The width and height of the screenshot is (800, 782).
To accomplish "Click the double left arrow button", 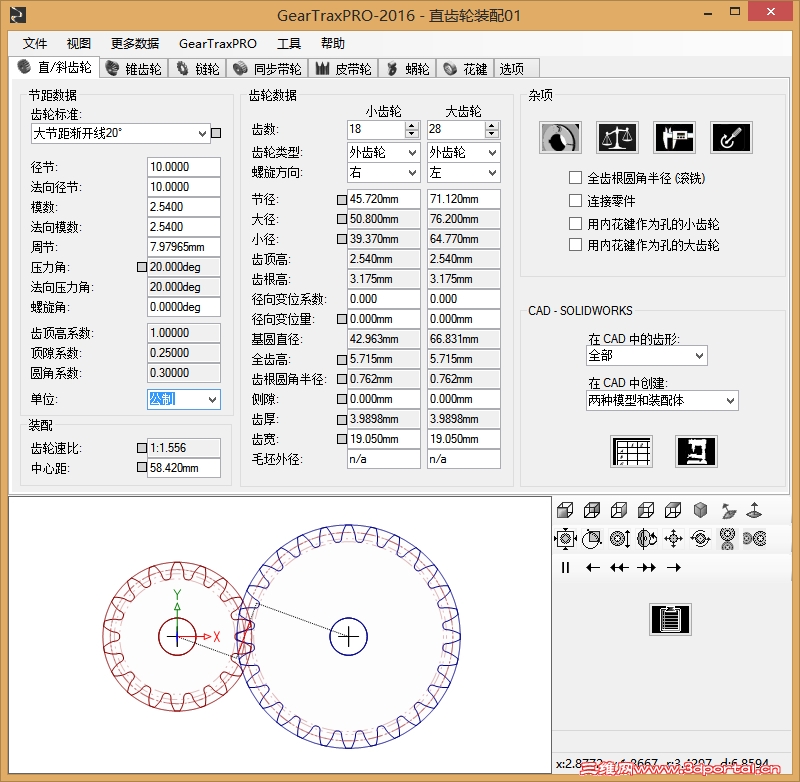I will (x=619, y=567).
